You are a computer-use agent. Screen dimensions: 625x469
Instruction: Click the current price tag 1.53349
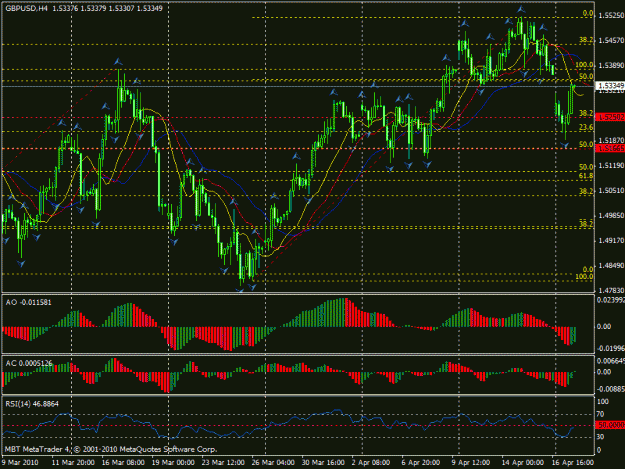pyautogui.click(x=610, y=86)
